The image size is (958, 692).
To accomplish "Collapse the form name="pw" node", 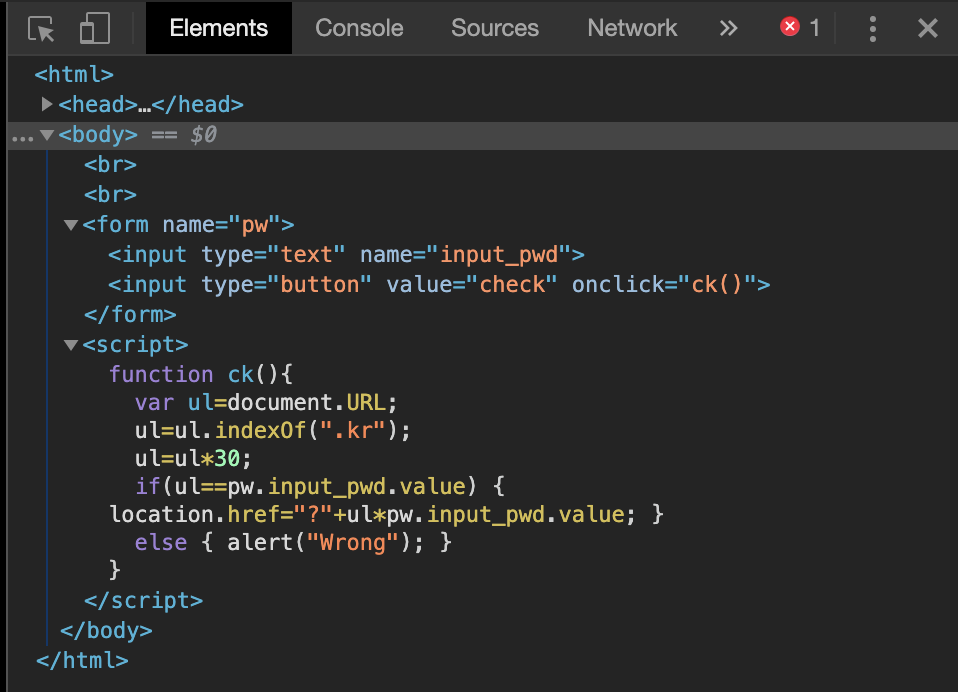I will [x=71, y=225].
